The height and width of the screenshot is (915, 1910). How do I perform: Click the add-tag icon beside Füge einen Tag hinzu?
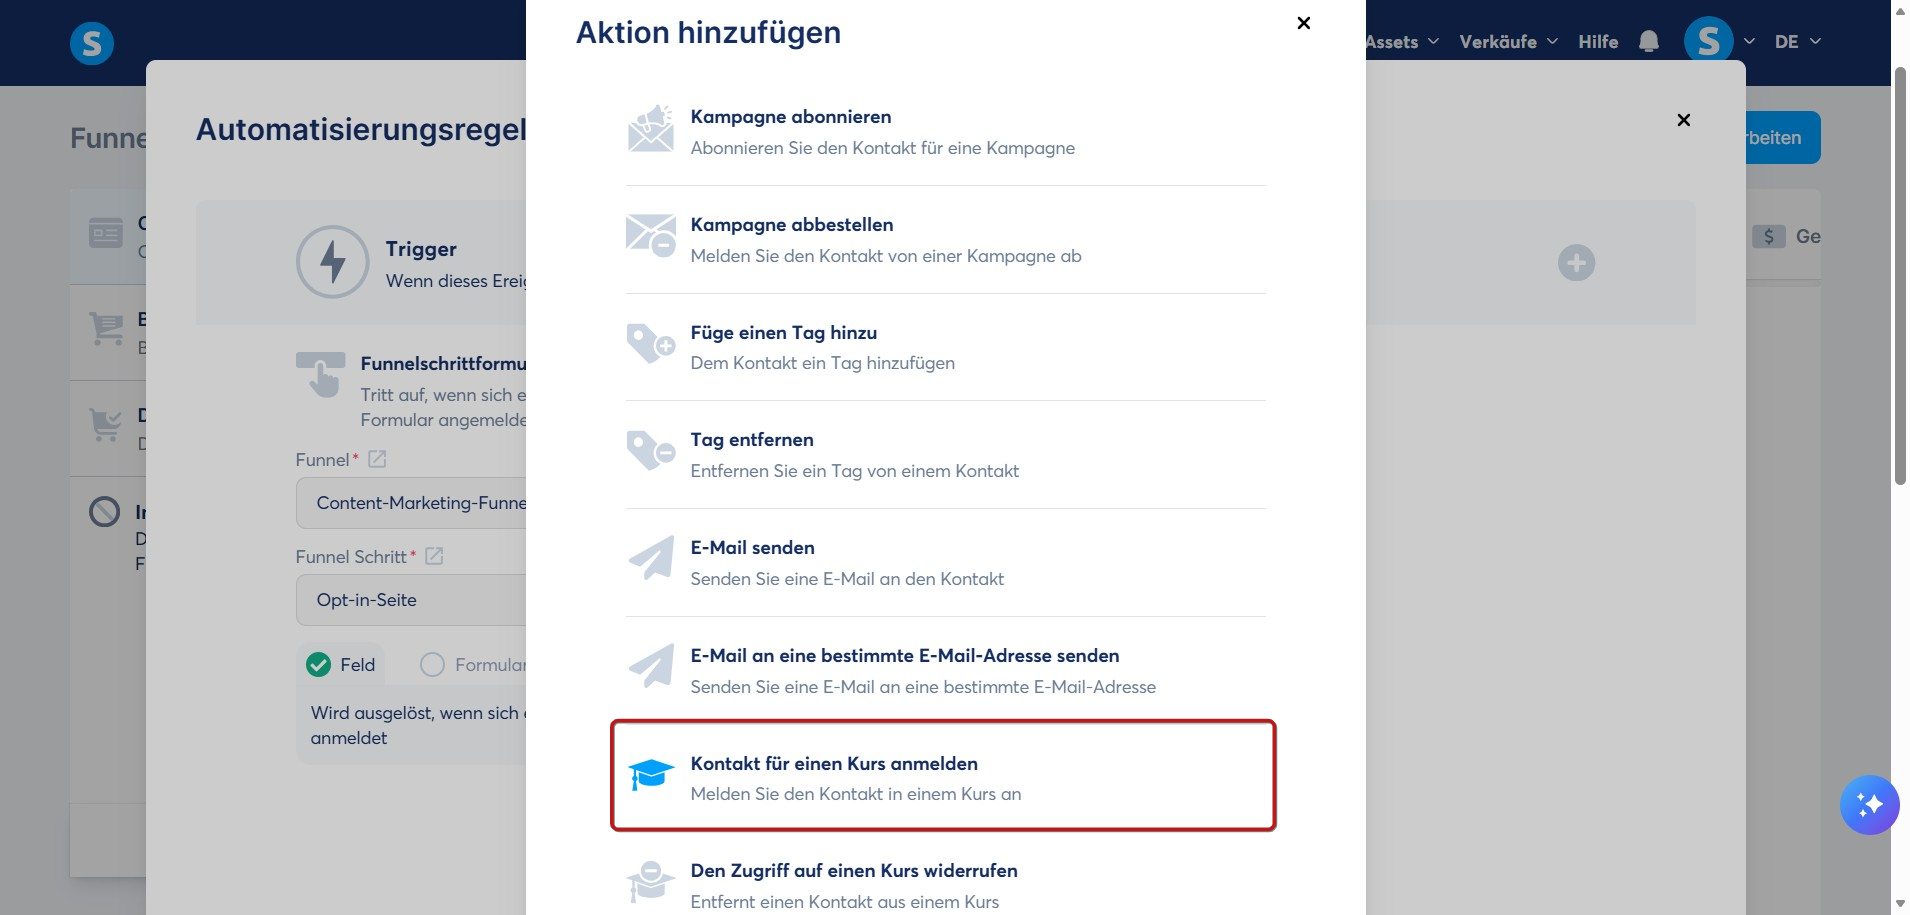pos(651,344)
